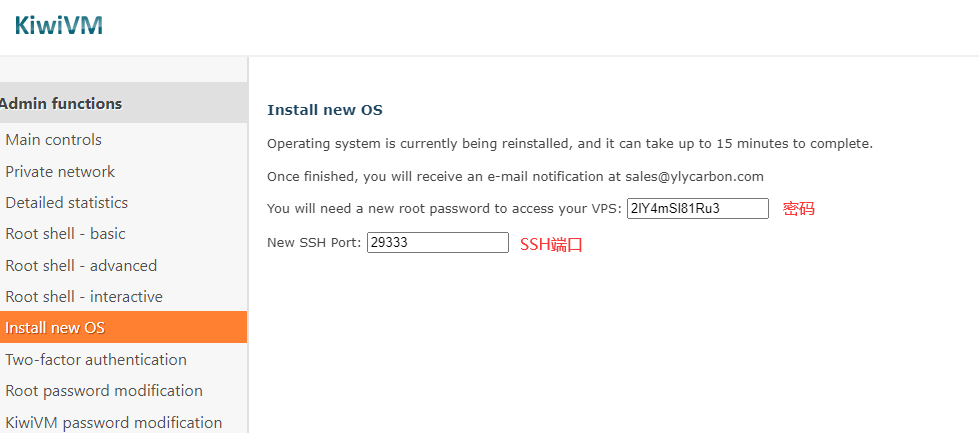The image size is (979, 433).
Task: Click the sales@ylycarbon.com email address
Action: click(695, 176)
